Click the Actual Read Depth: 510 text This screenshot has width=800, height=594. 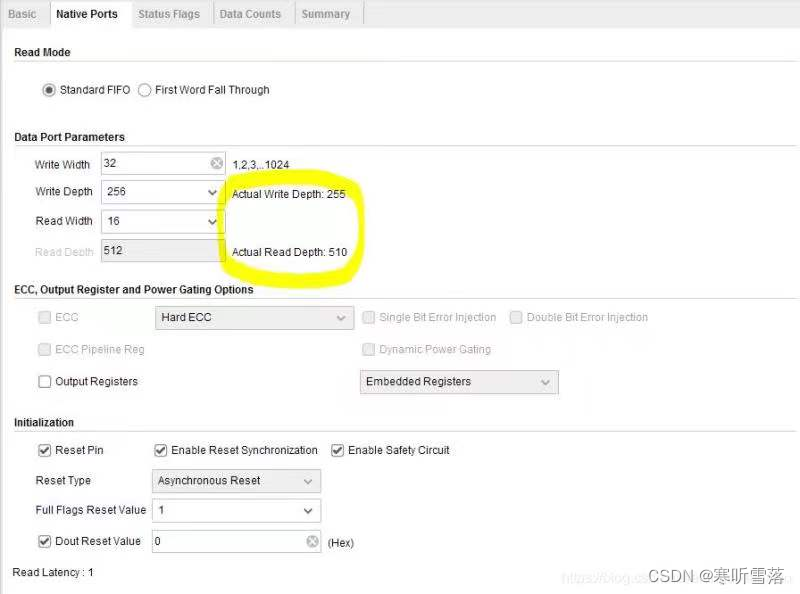(x=289, y=252)
